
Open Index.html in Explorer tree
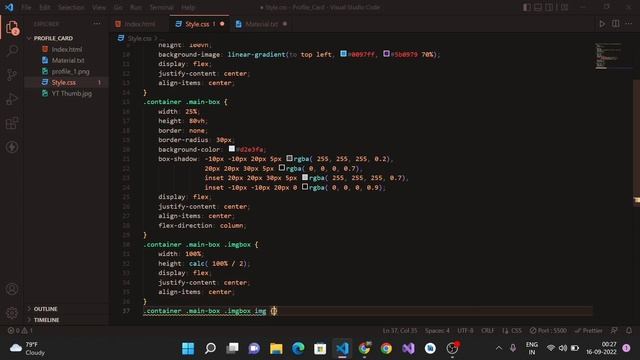point(67,49)
